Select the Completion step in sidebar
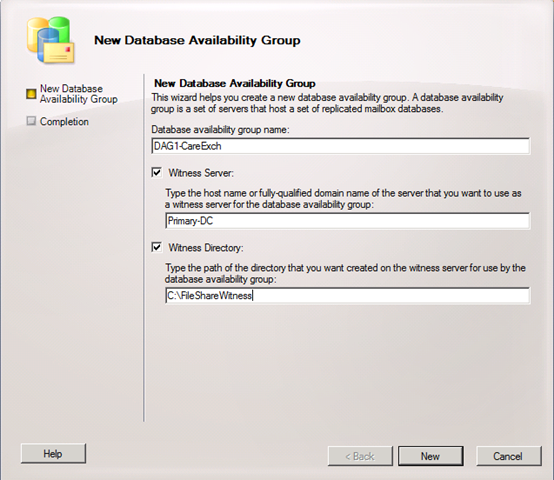Image resolution: width=554 pixels, height=480 pixels. (x=64, y=122)
